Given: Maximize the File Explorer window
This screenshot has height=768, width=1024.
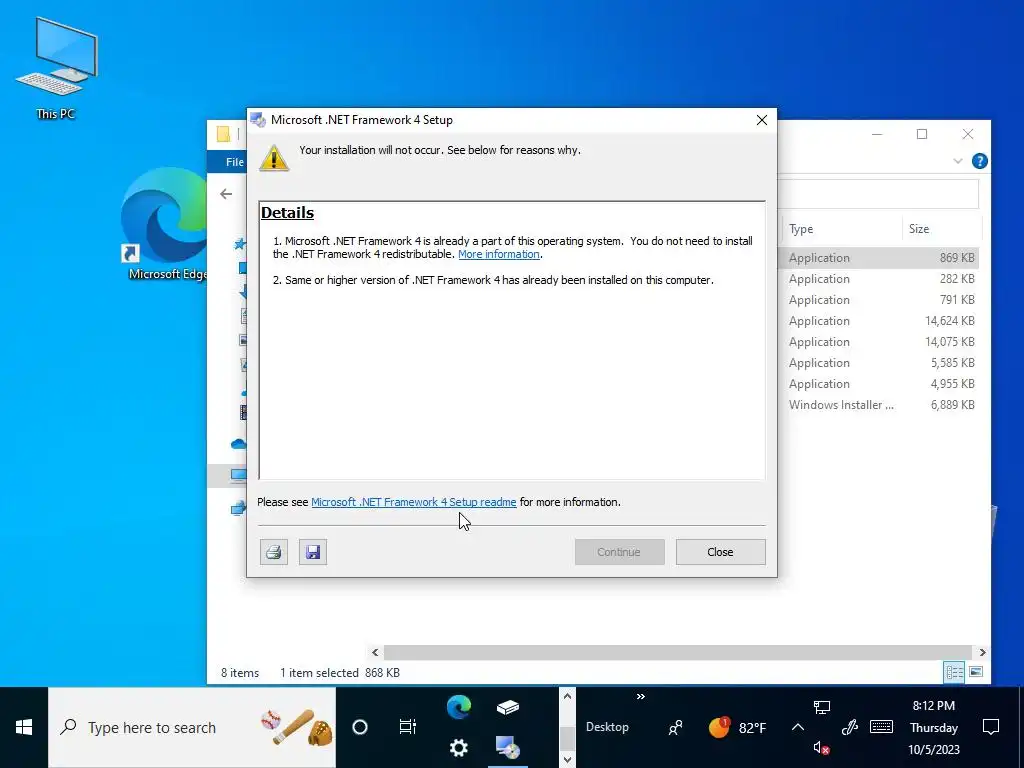Looking at the screenshot, I should point(922,134).
